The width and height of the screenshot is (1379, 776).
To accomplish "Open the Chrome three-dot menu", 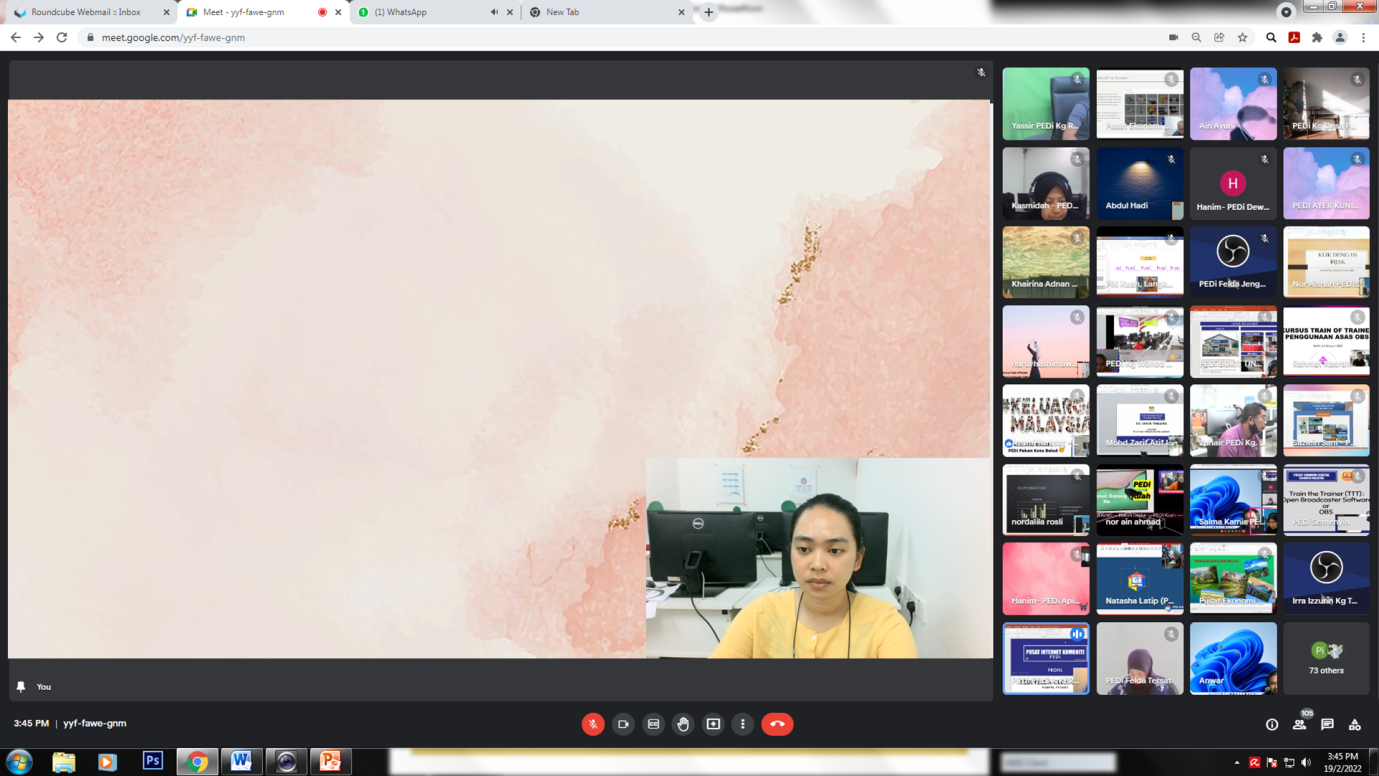I will (x=1363, y=38).
